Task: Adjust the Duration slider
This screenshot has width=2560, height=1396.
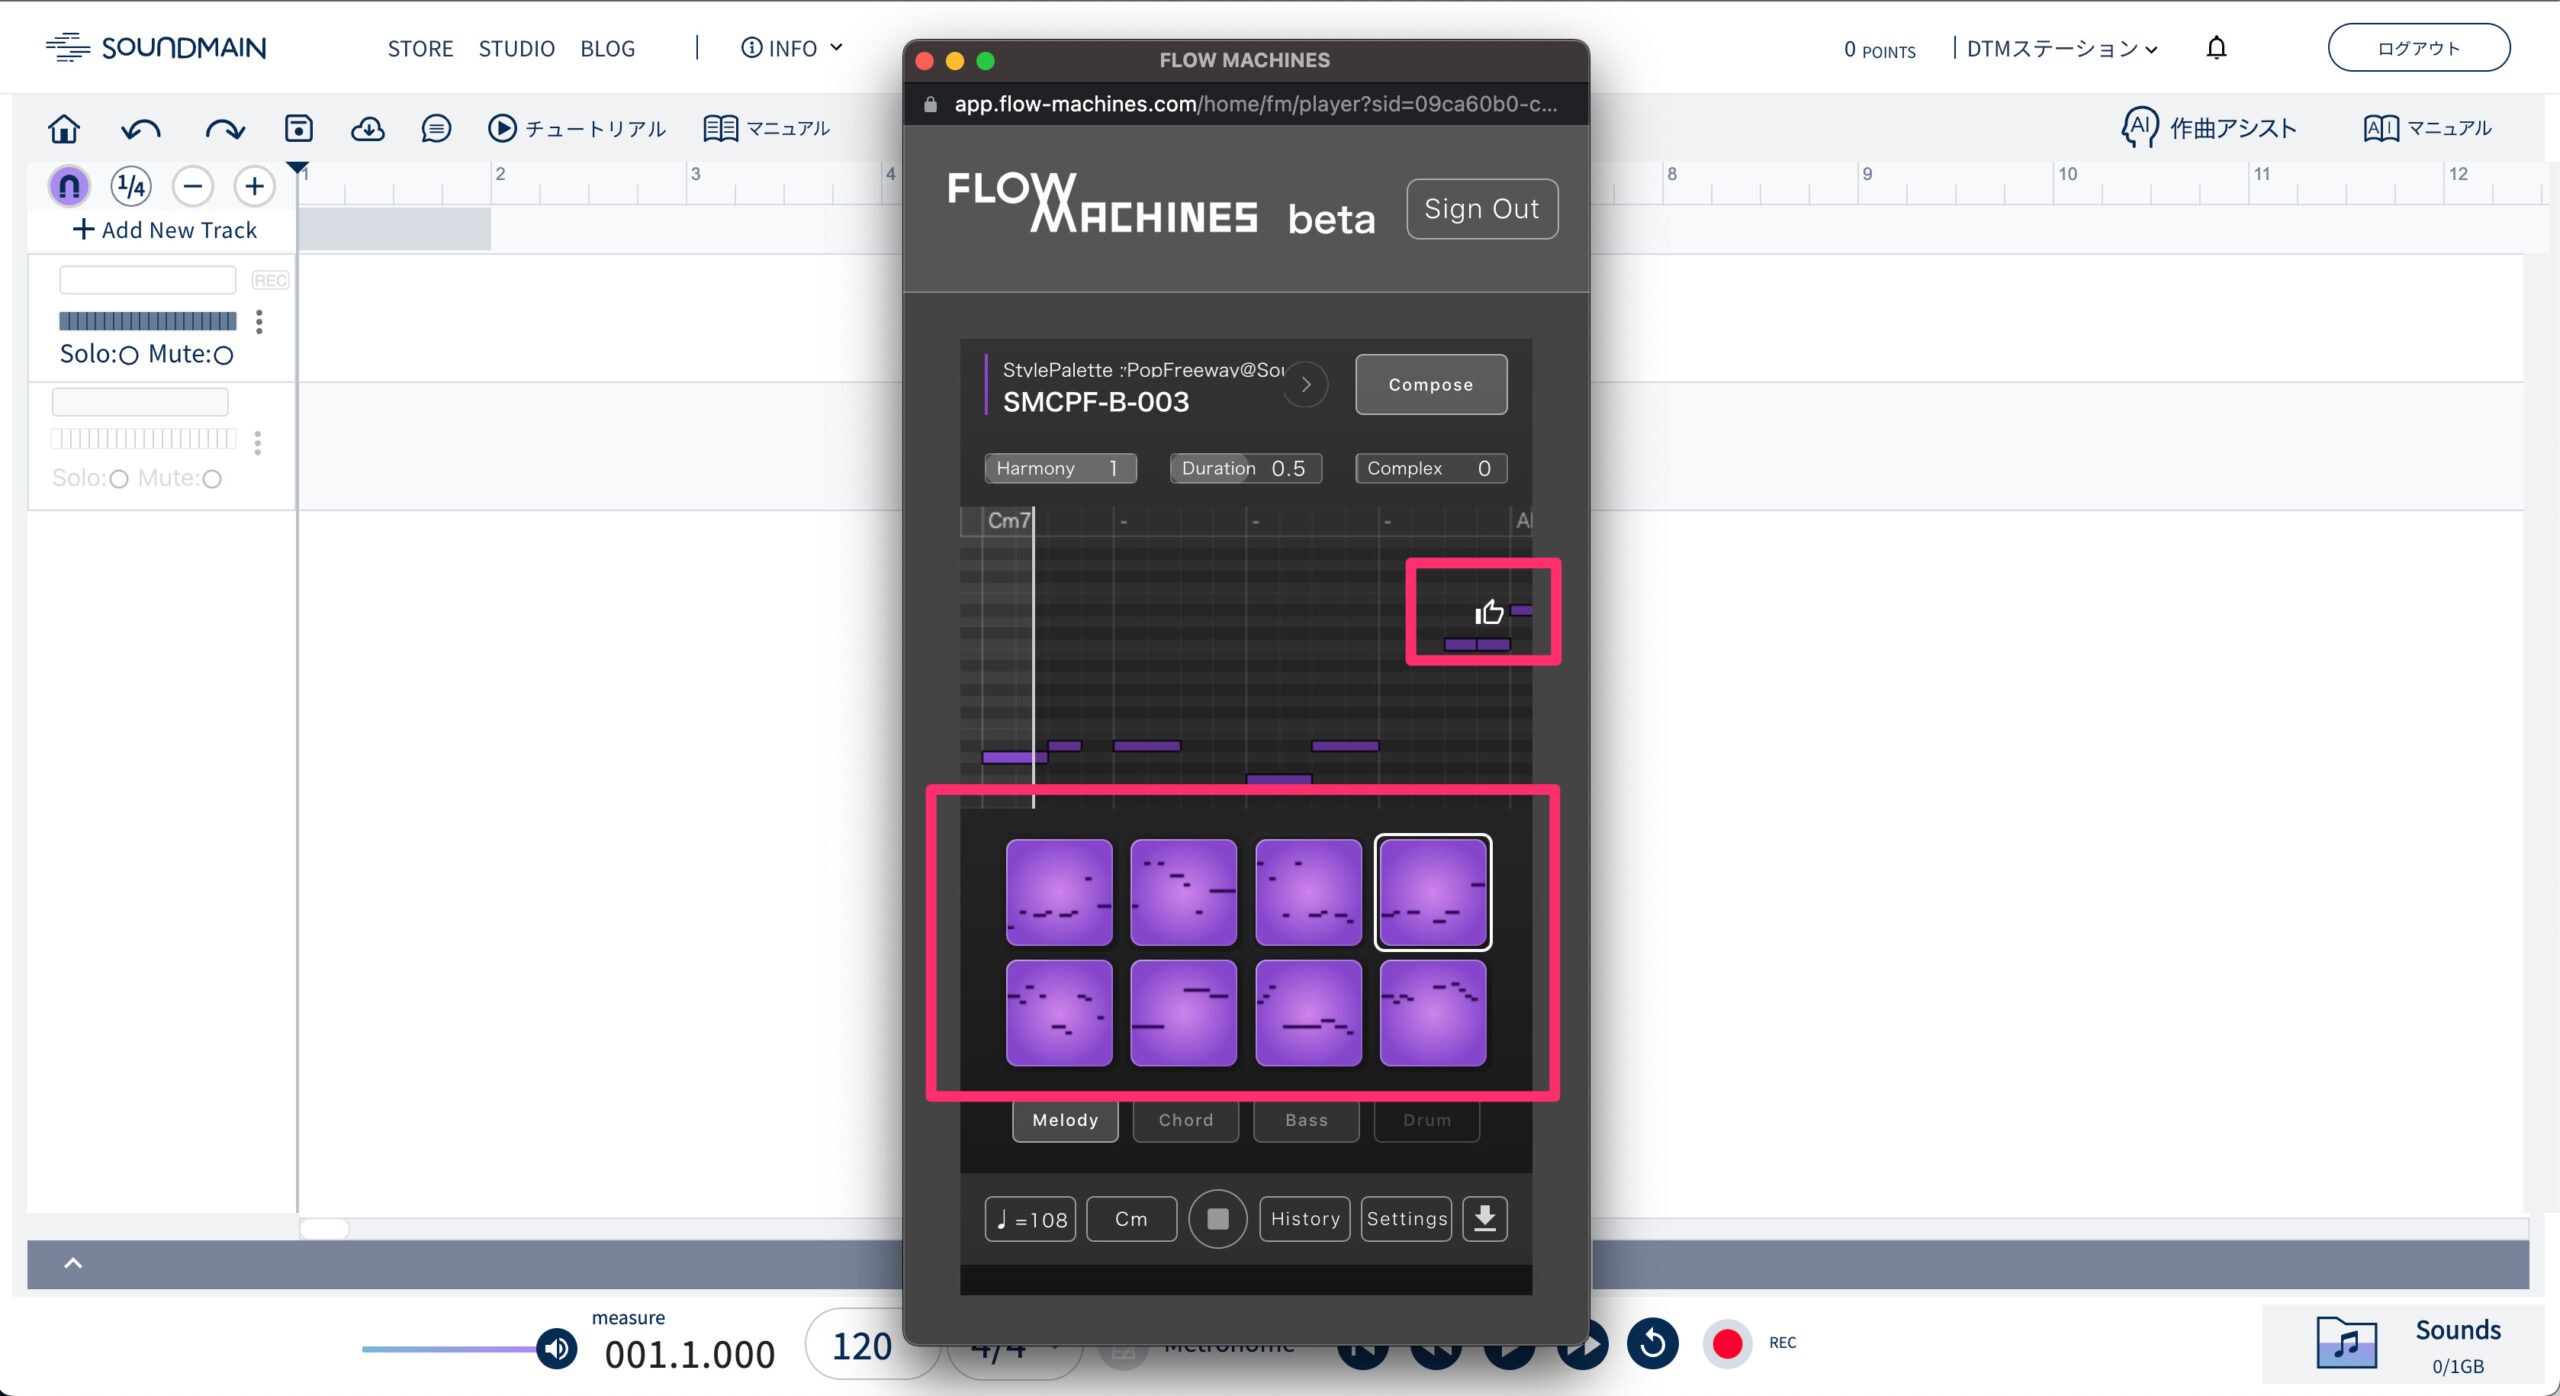Action: coord(1246,468)
